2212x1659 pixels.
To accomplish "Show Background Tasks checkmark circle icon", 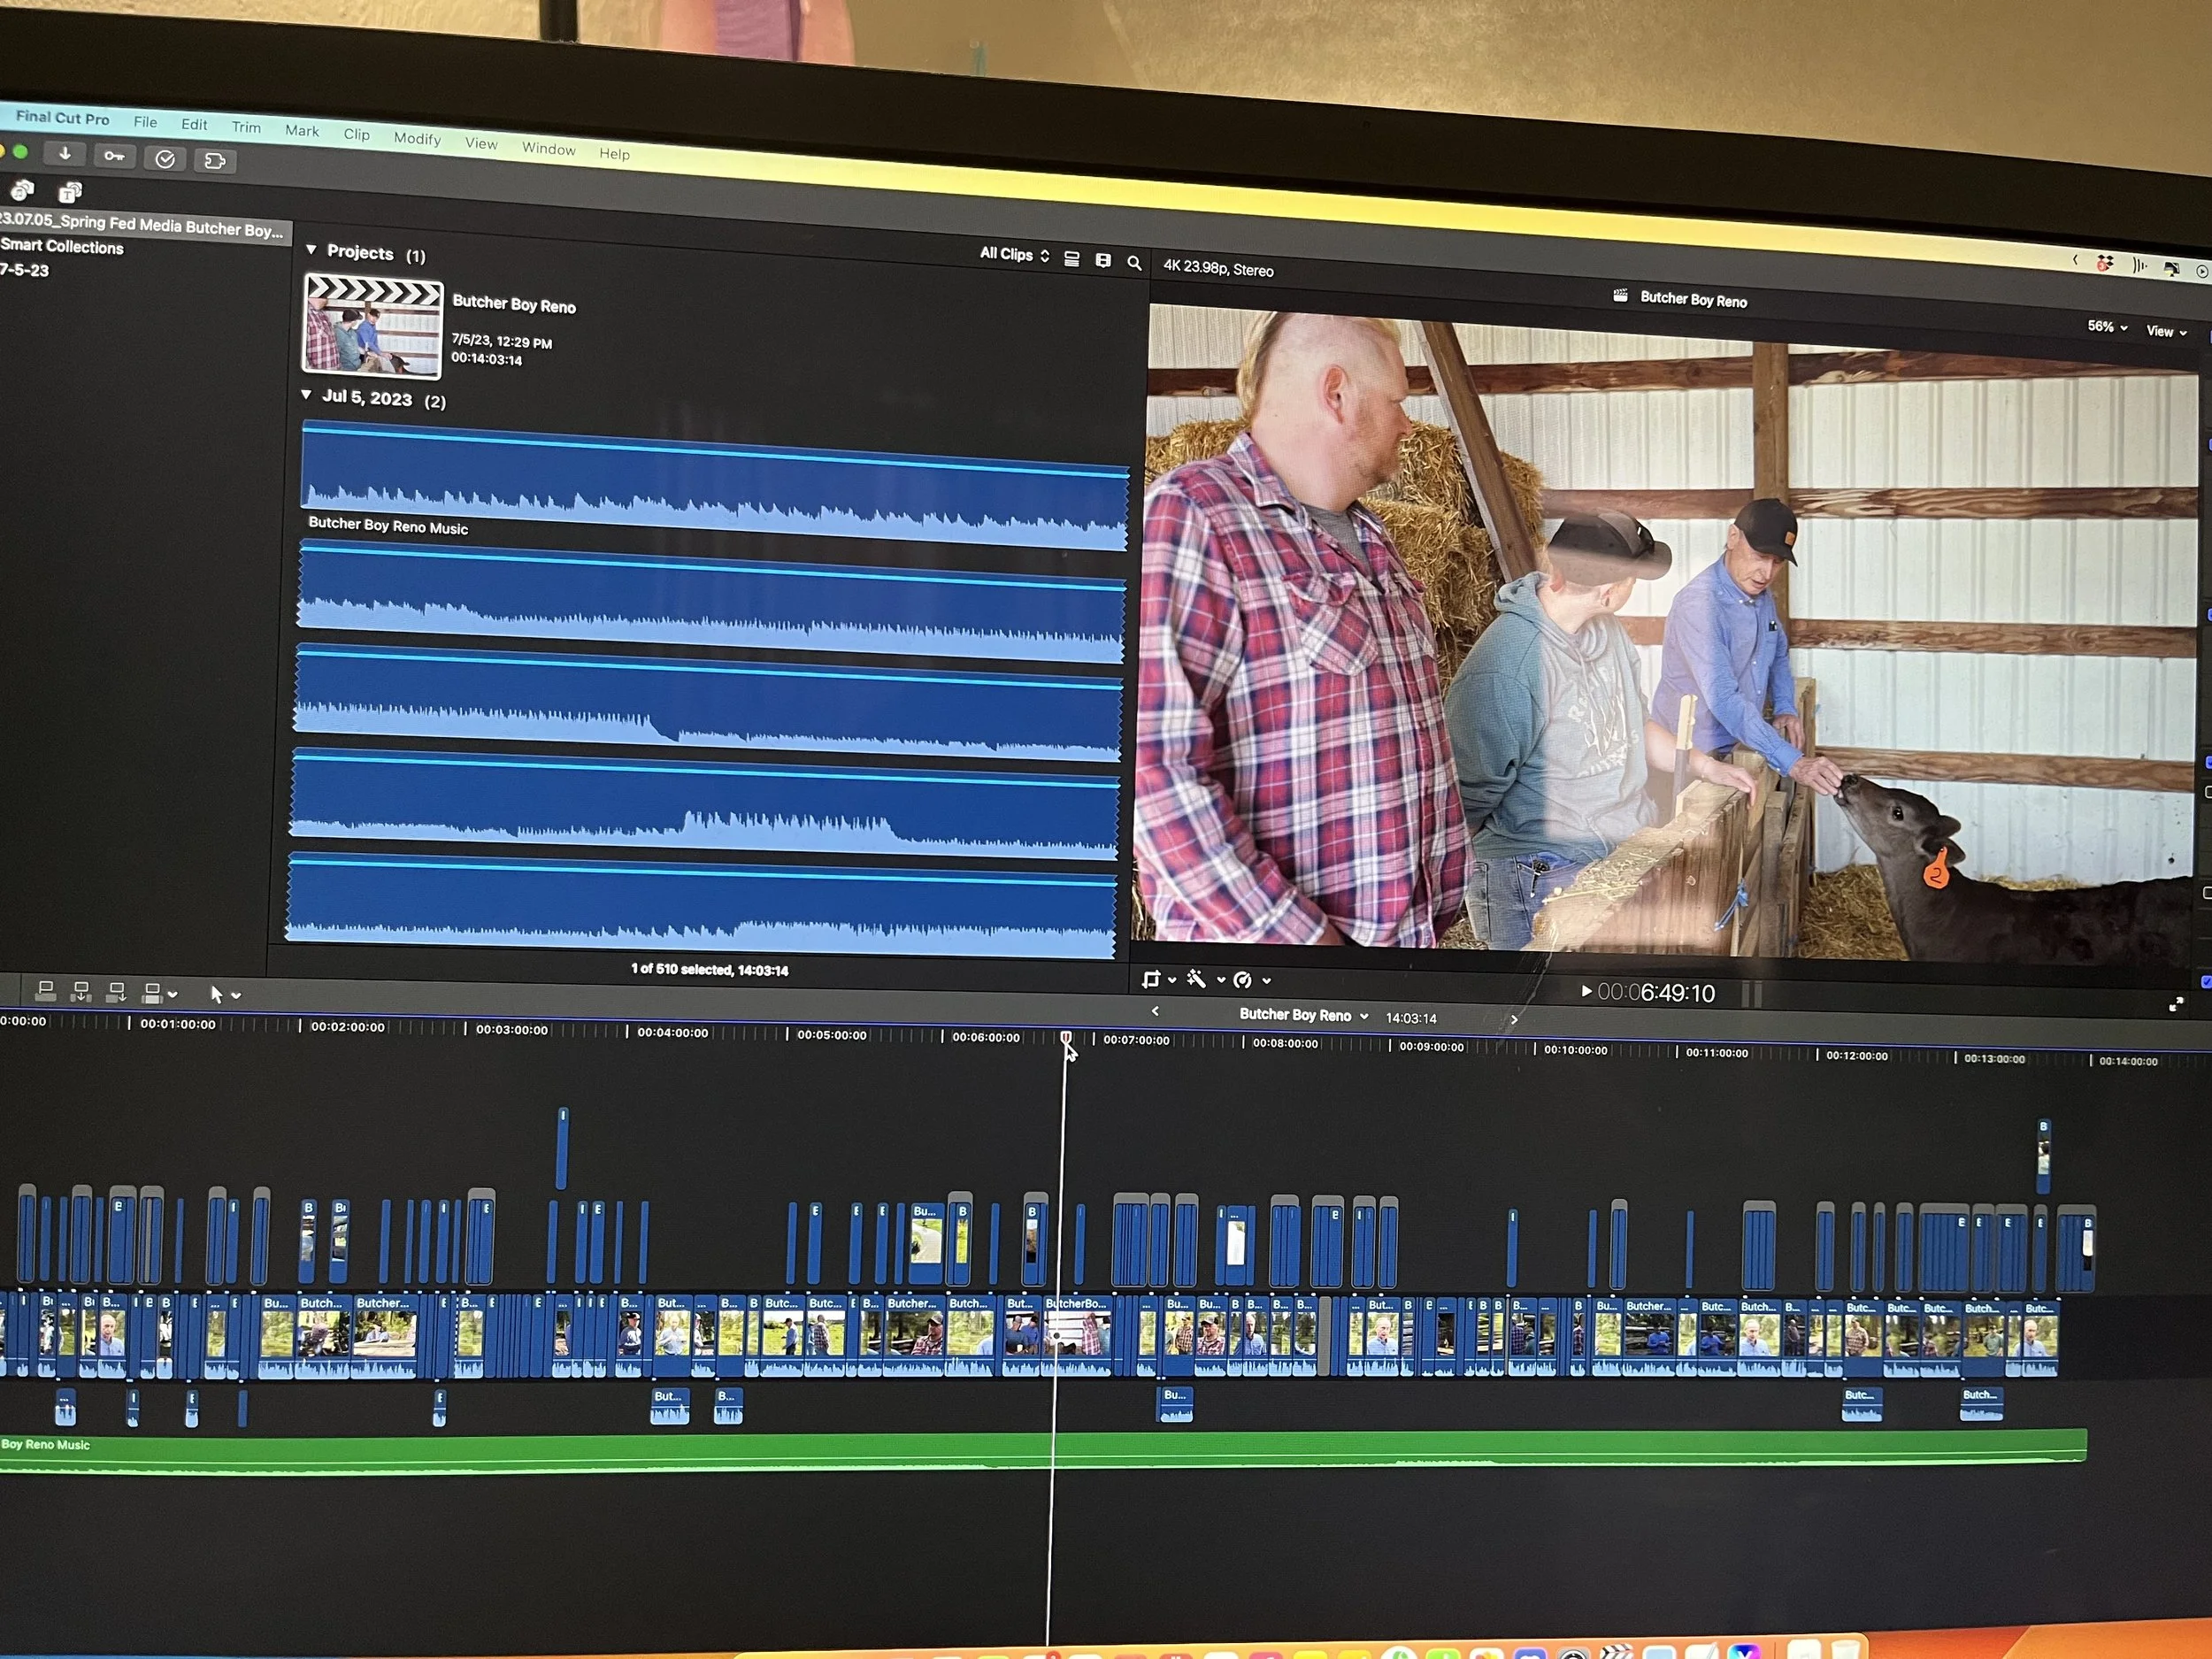I will tap(165, 158).
